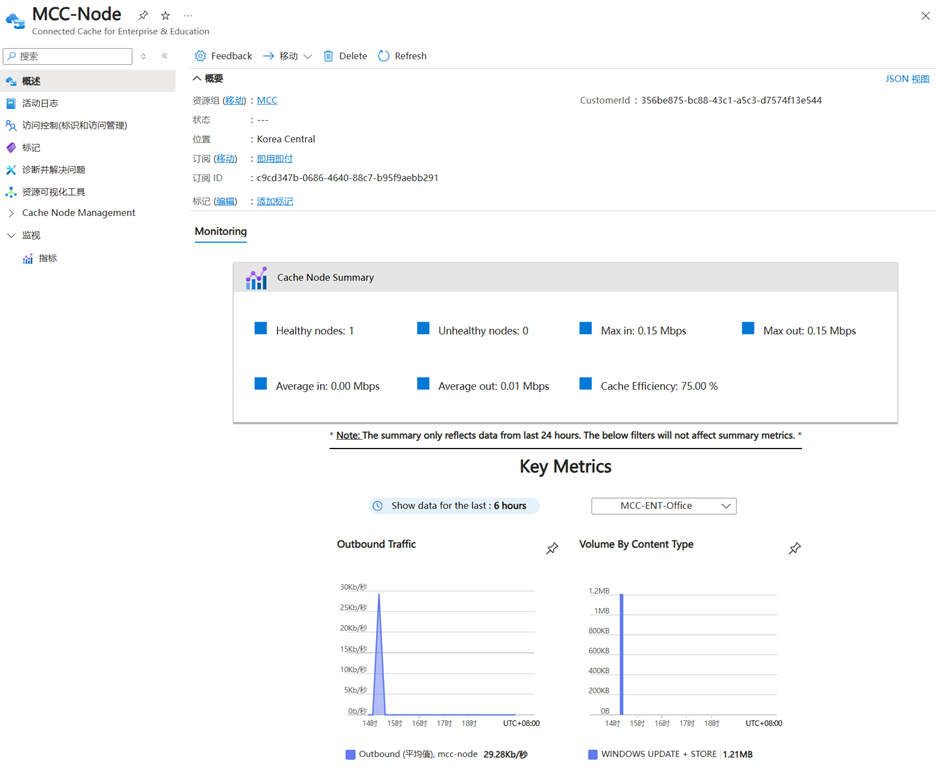This screenshot has height=768, width=936.
Task: Click Average in: 0.00 Mbps text
Action: [x=328, y=386]
